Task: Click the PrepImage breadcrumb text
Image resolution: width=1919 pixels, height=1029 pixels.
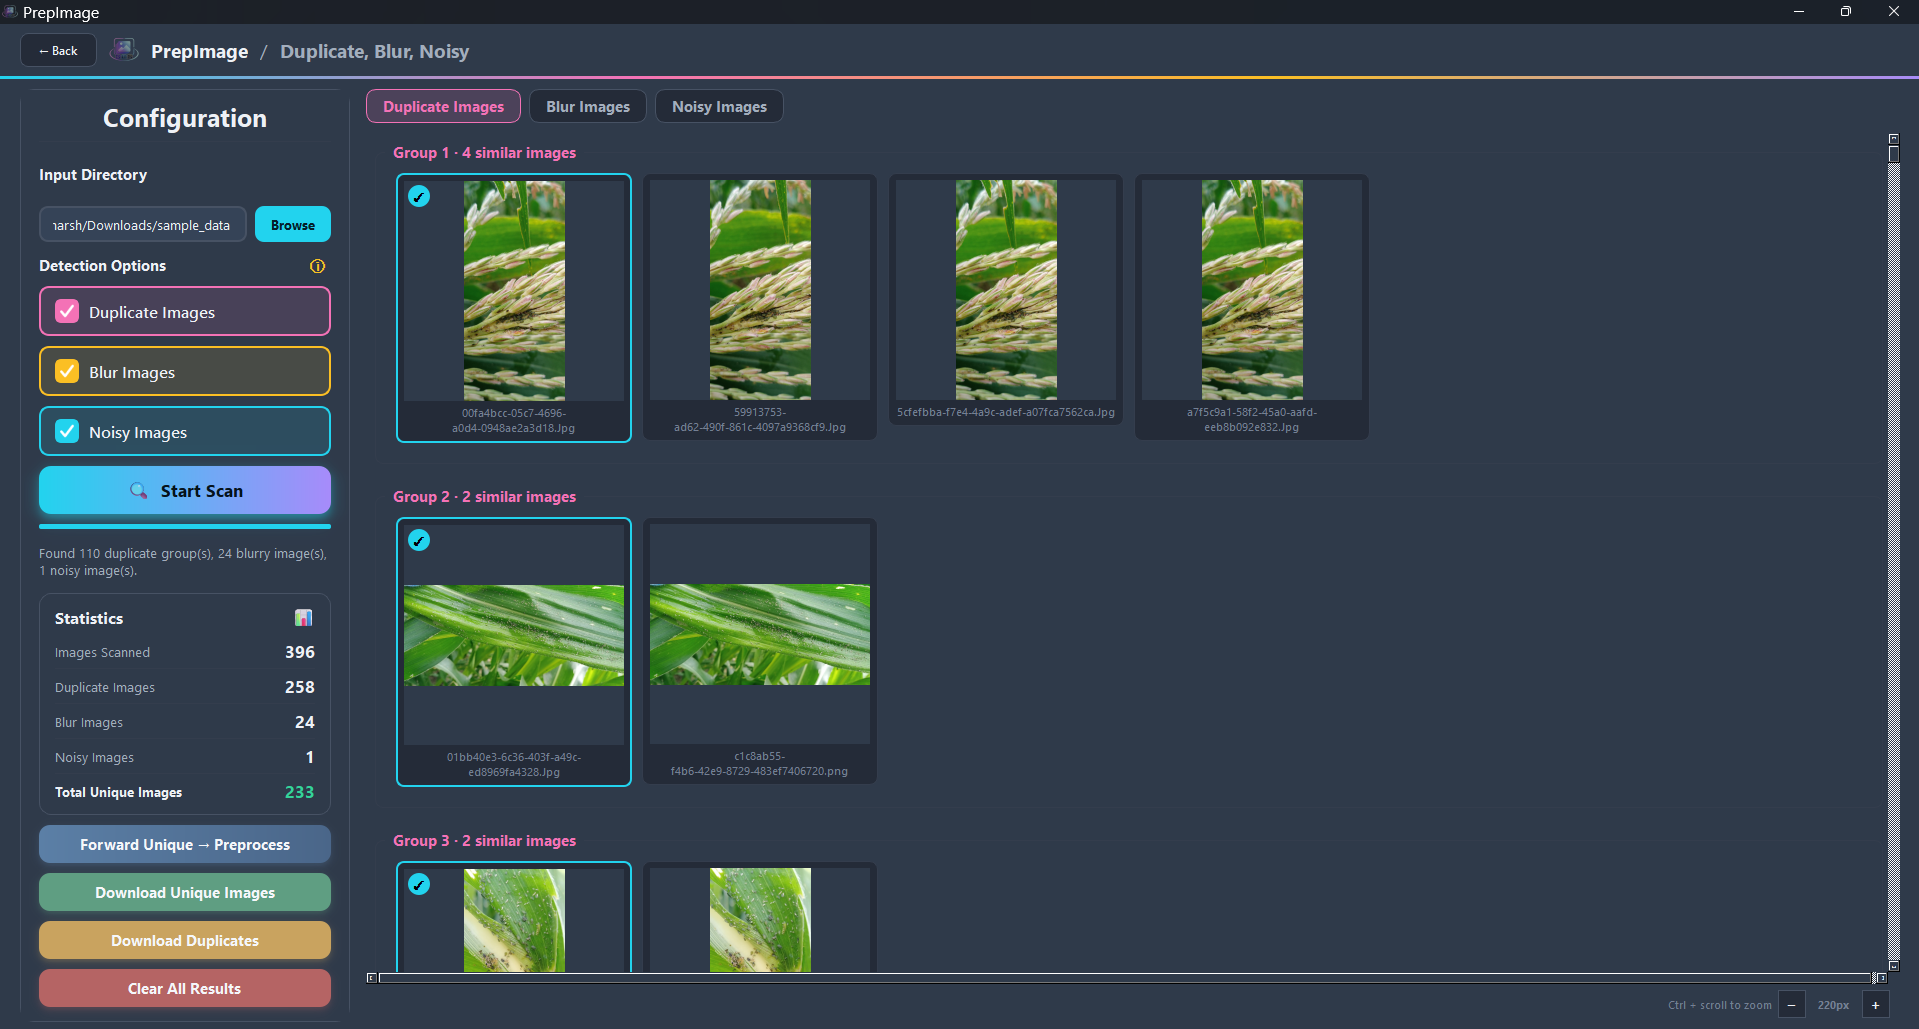Action: point(199,51)
